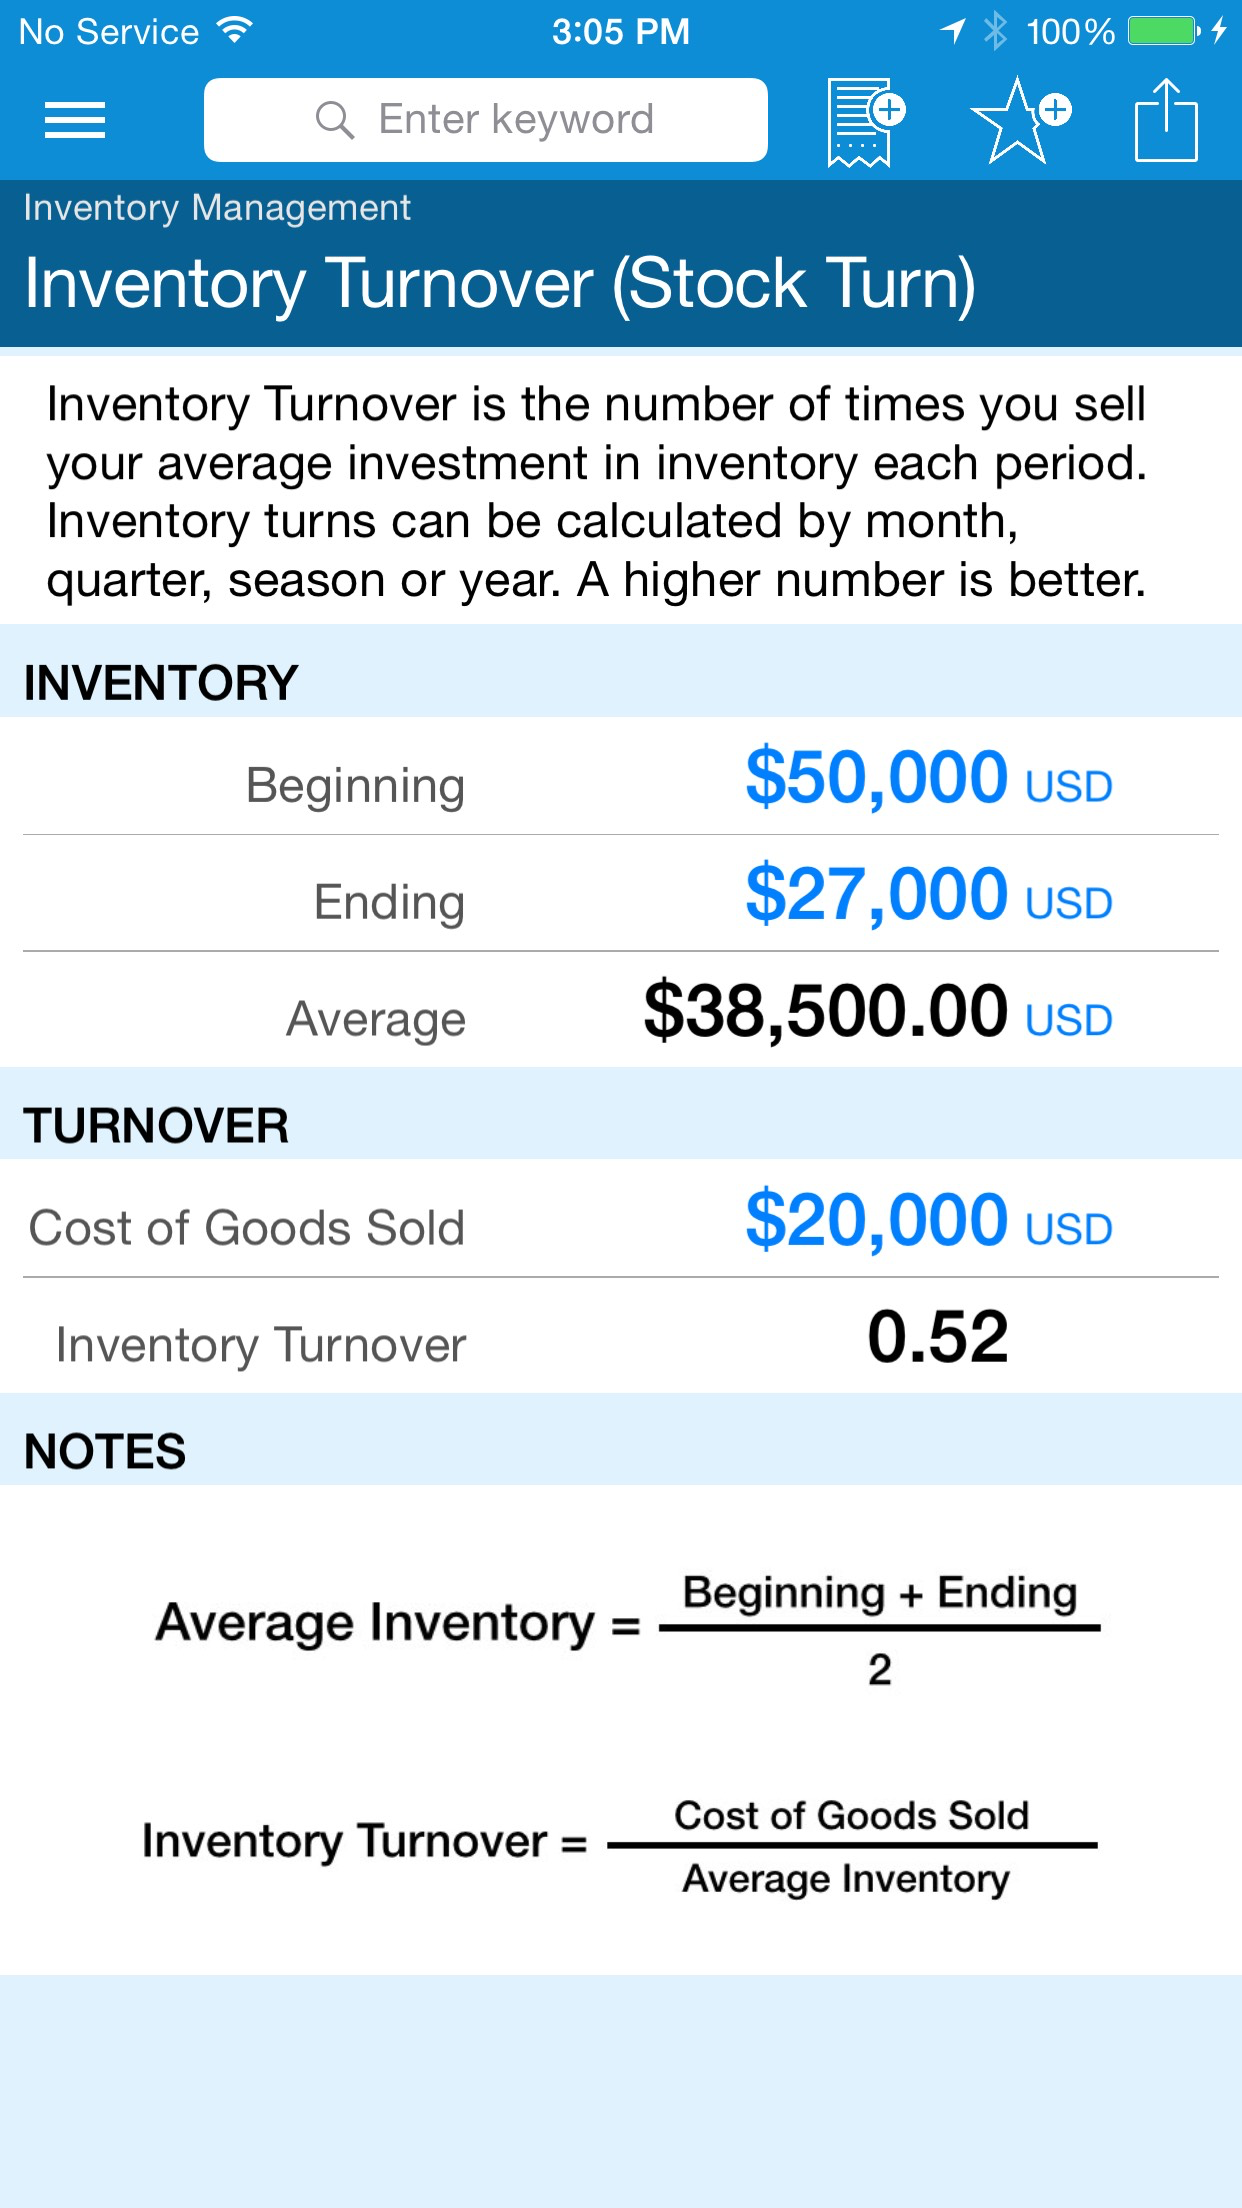Tap the Inventory Turnover formula image
The width and height of the screenshot is (1242, 2208).
coord(620,1846)
